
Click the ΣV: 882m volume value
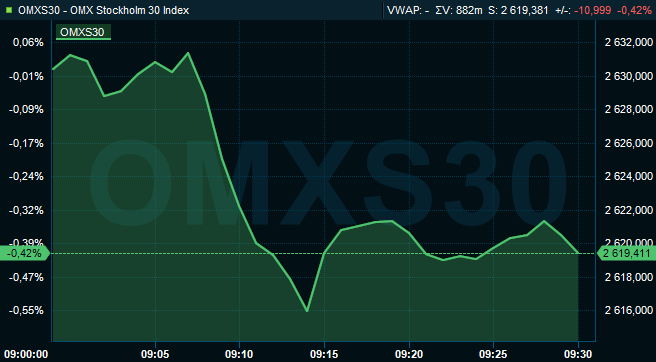460,10
